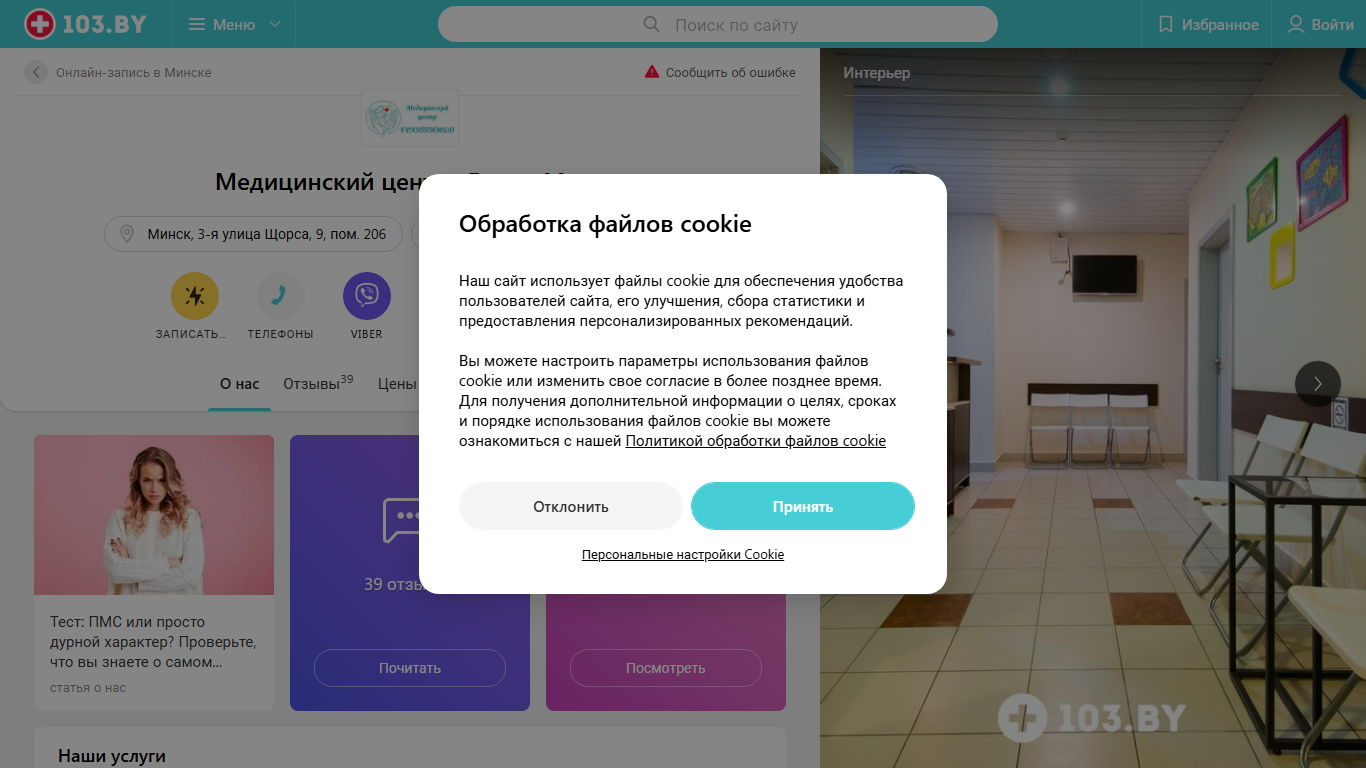Screen dimensions: 1366x768
Task: Open the ПМС test article thumbnail
Action: tap(154, 515)
